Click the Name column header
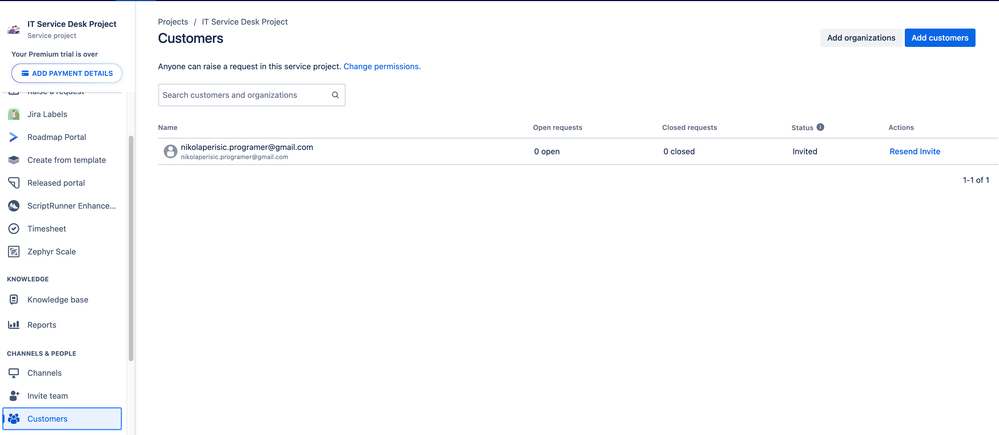This screenshot has width=999, height=435. coord(168,127)
